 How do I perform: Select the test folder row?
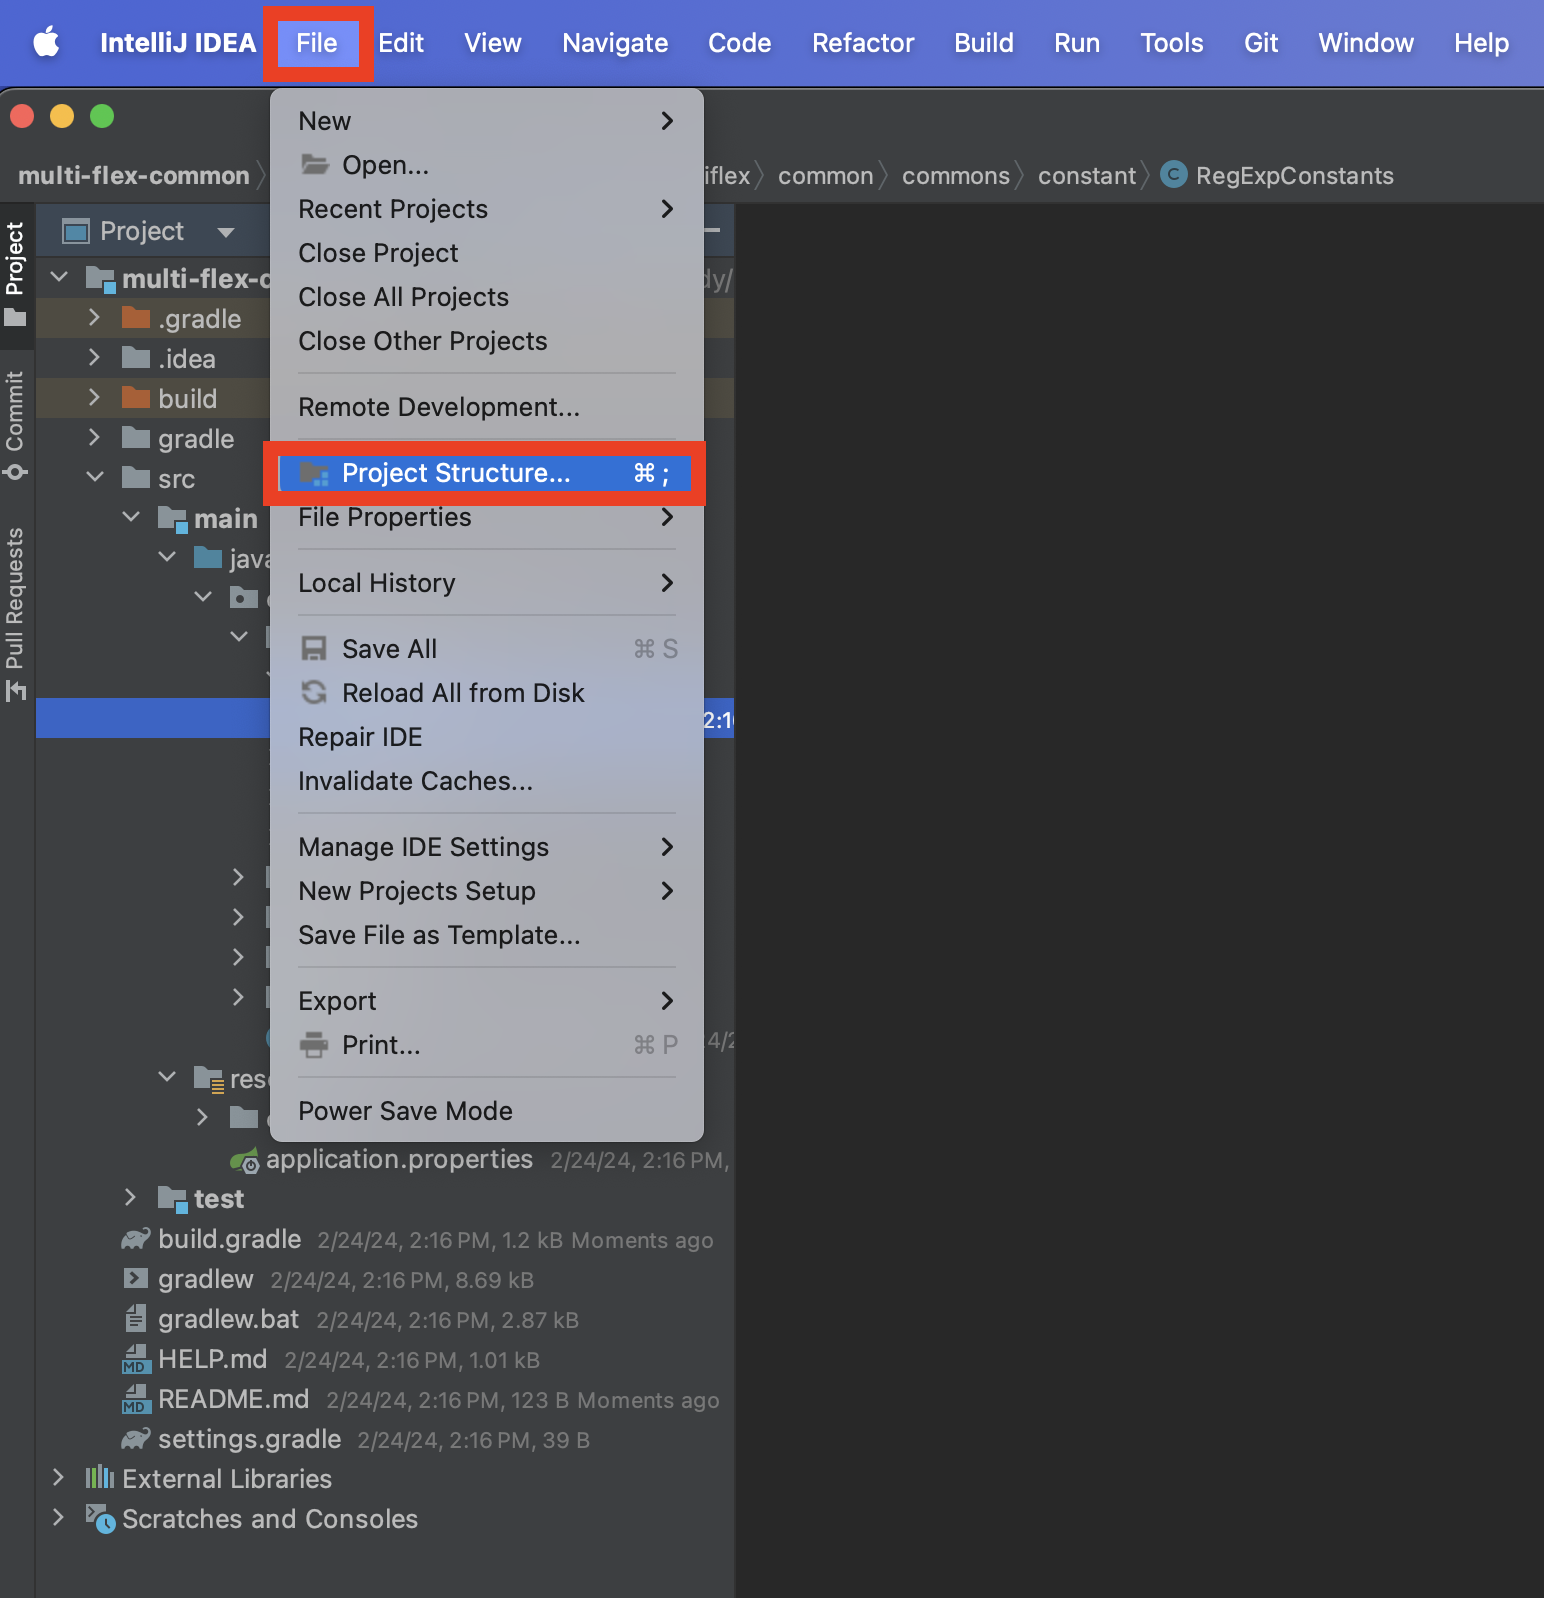point(385,1198)
